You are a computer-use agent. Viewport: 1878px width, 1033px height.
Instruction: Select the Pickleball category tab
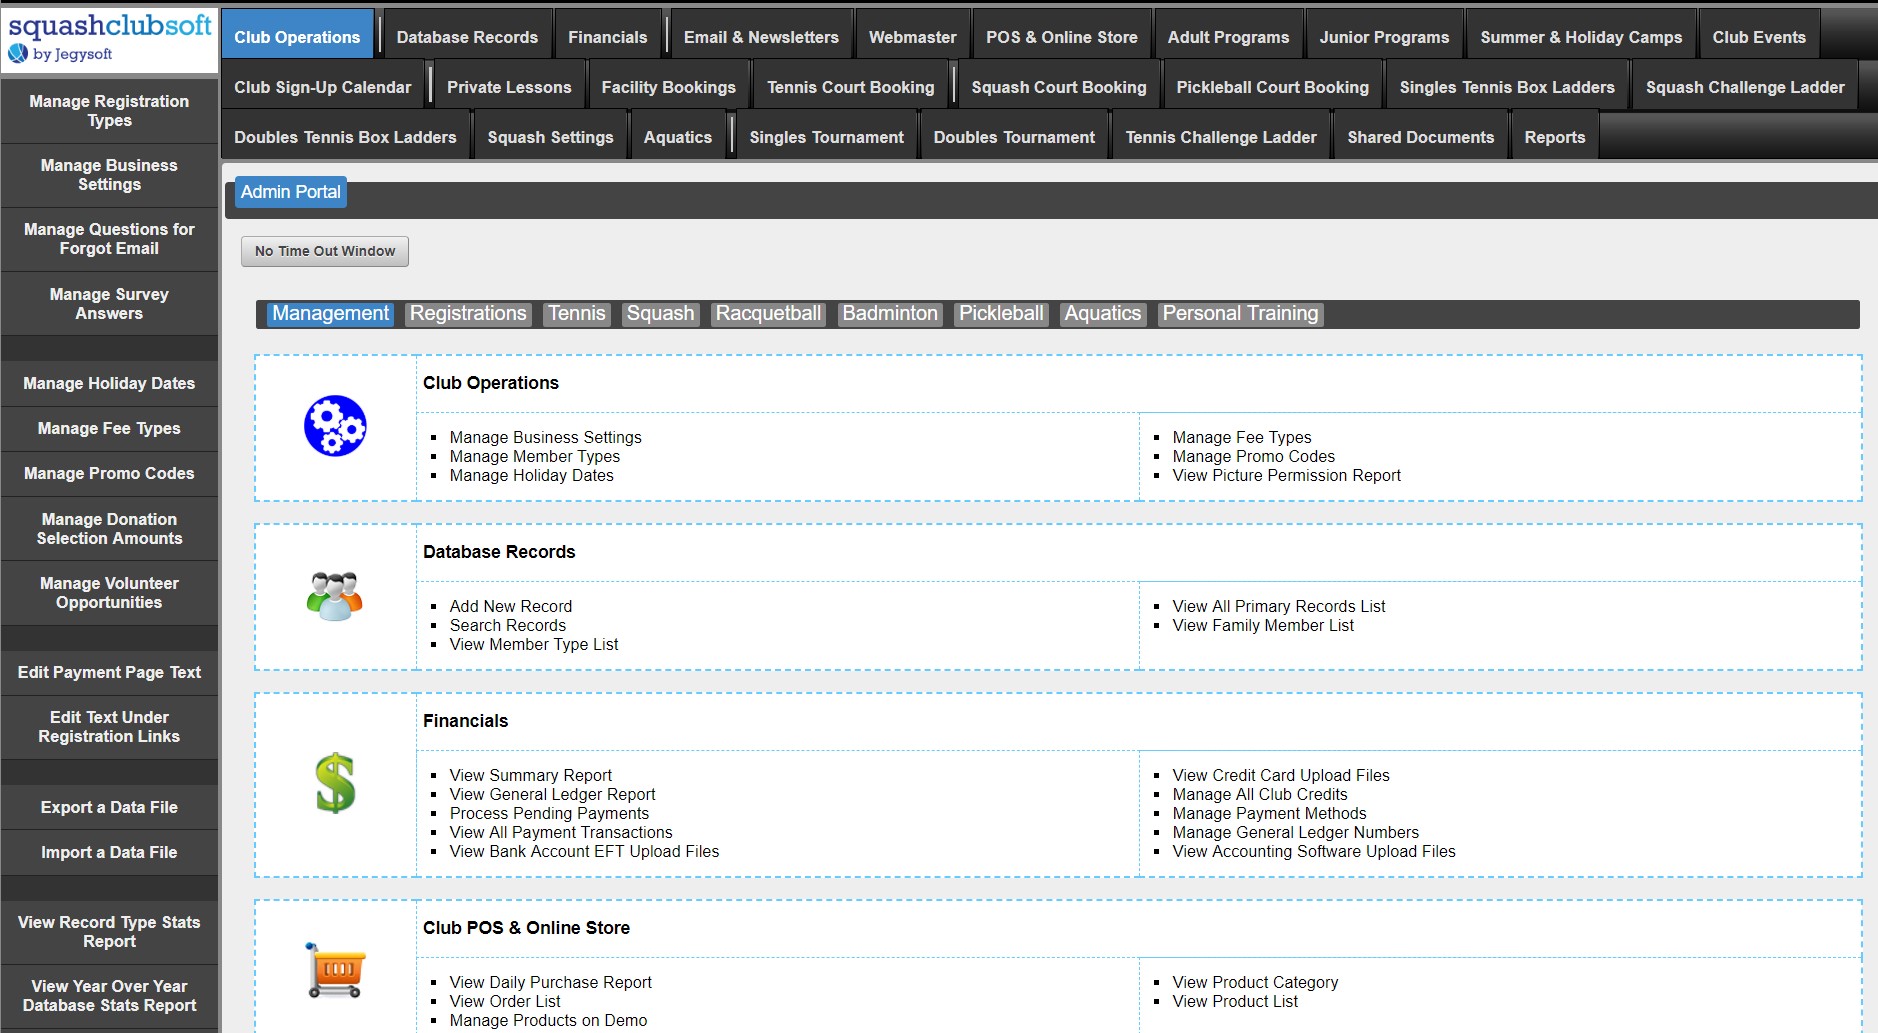1001,314
